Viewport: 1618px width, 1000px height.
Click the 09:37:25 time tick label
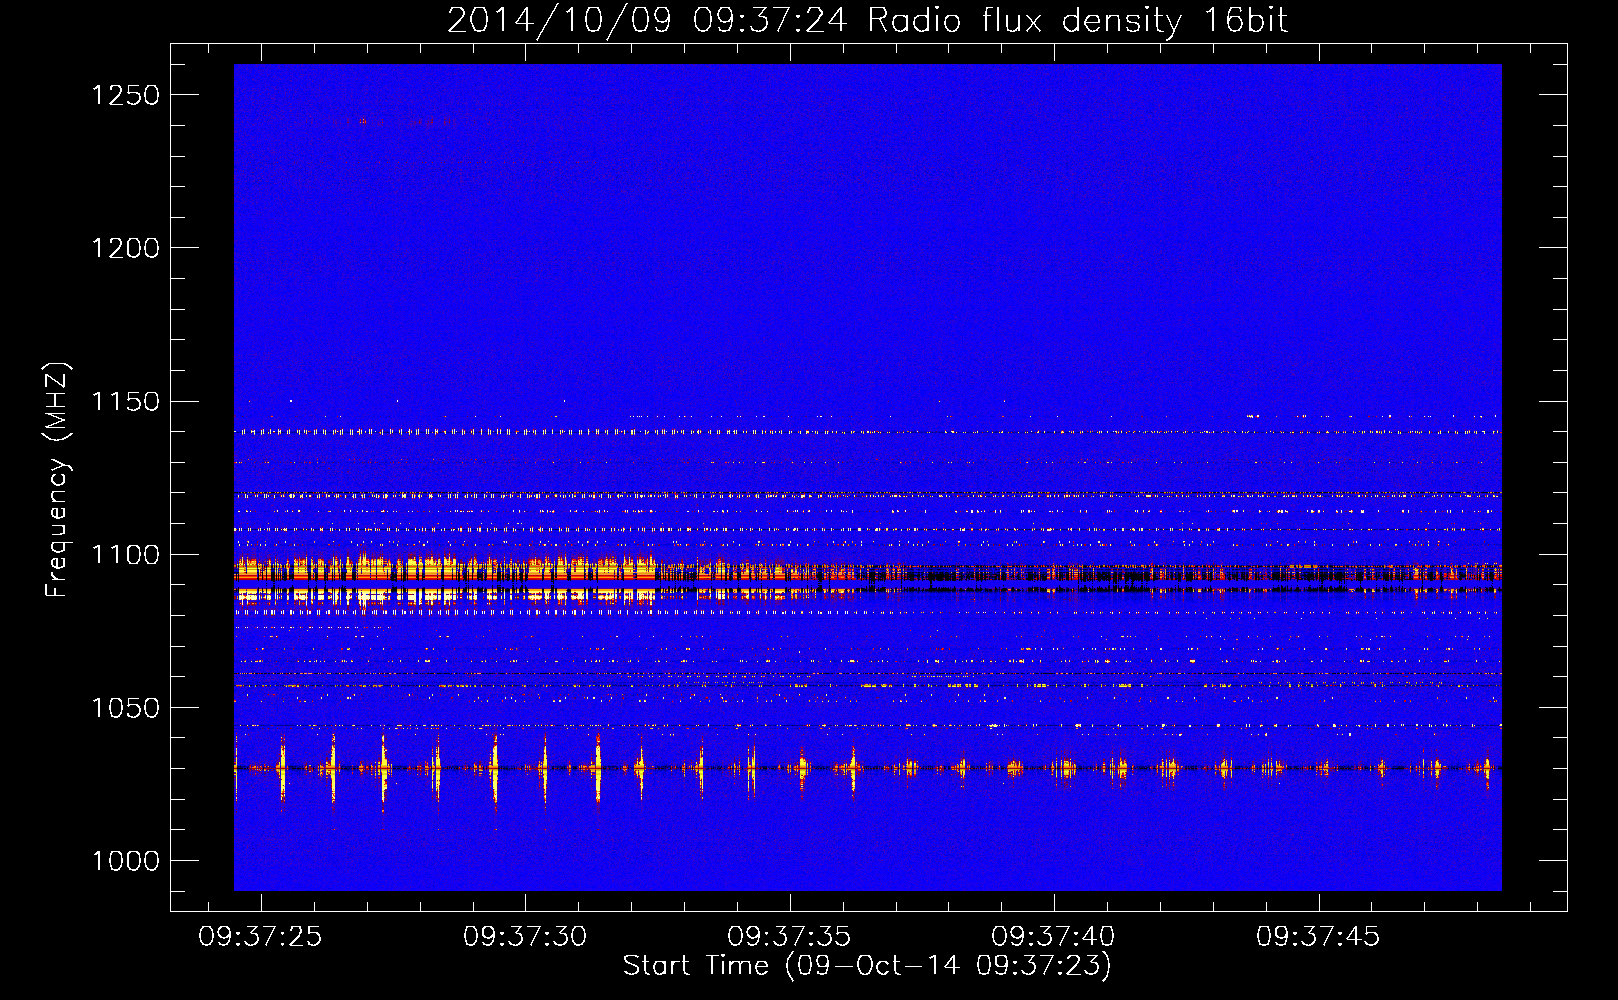pyautogui.click(x=260, y=937)
